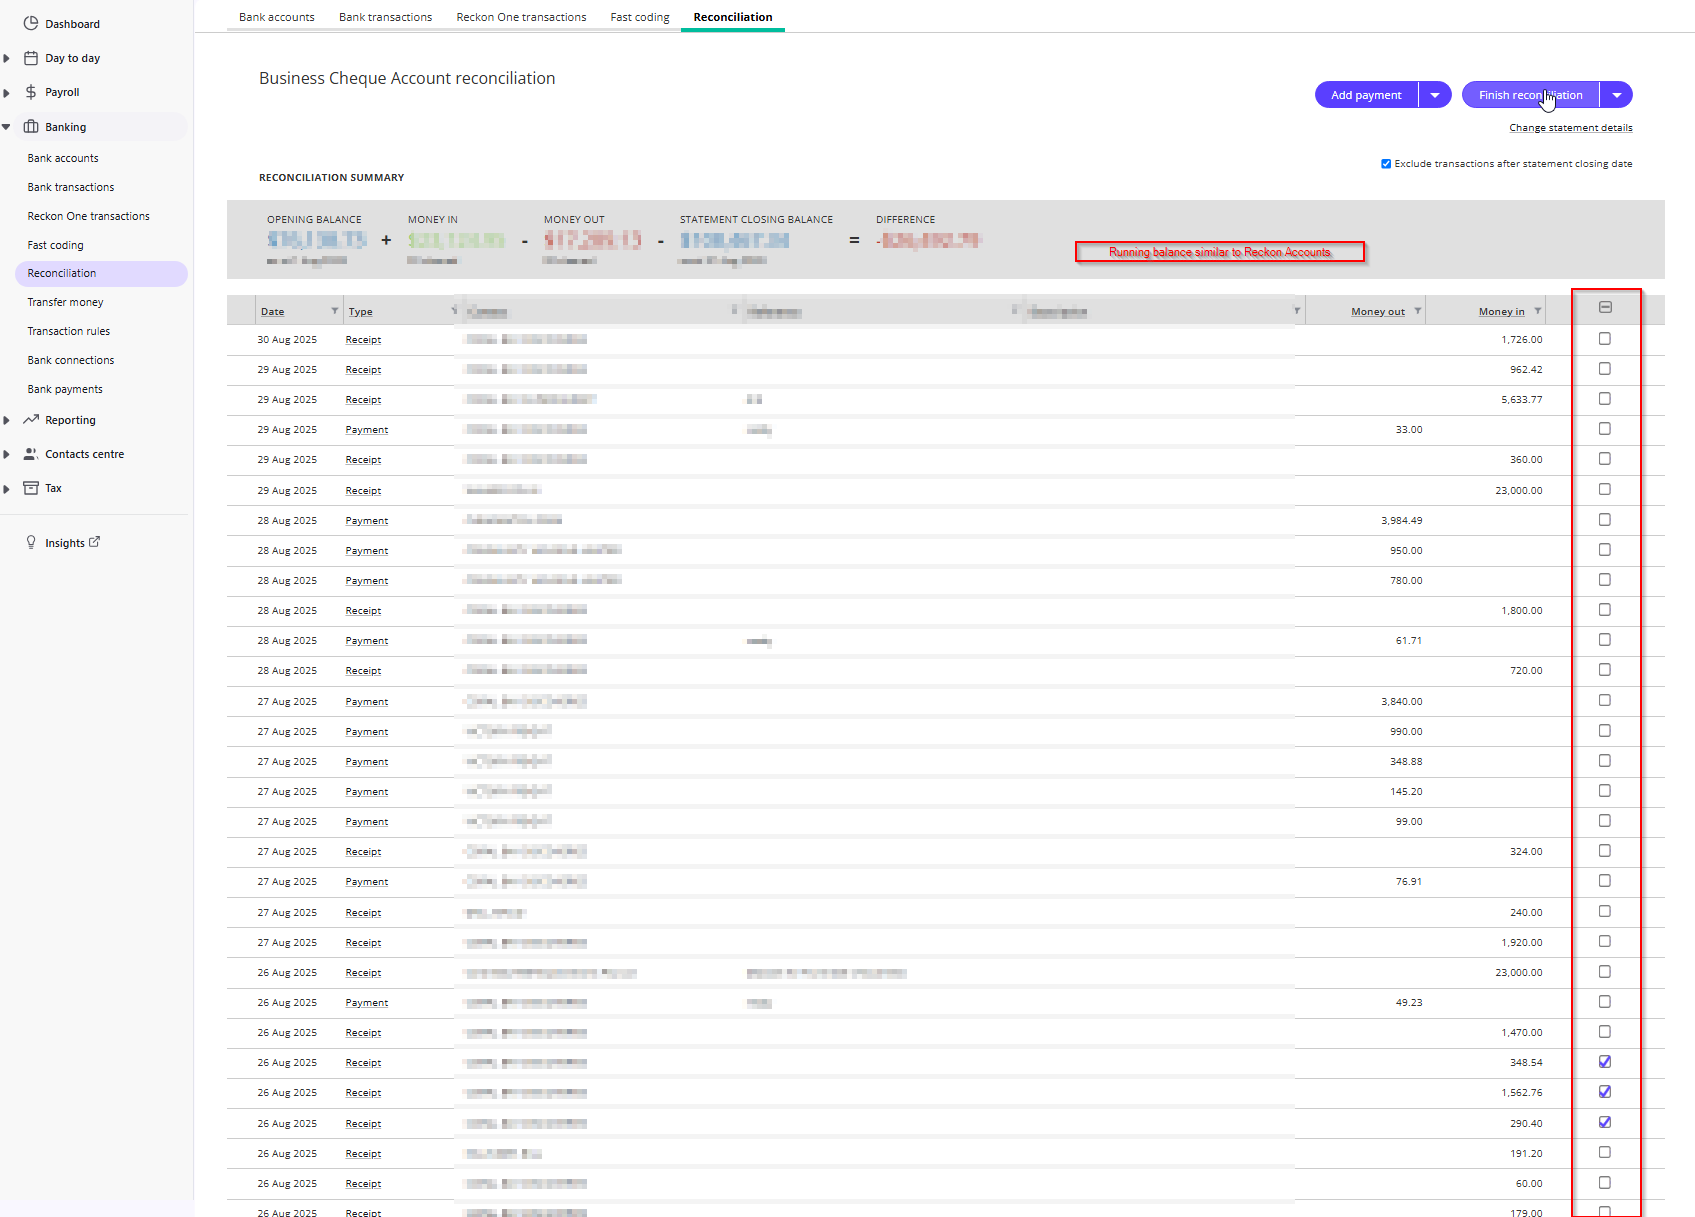This screenshot has width=1695, height=1217.
Task: Switch to the Fast coding tab
Action: [x=640, y=17]
